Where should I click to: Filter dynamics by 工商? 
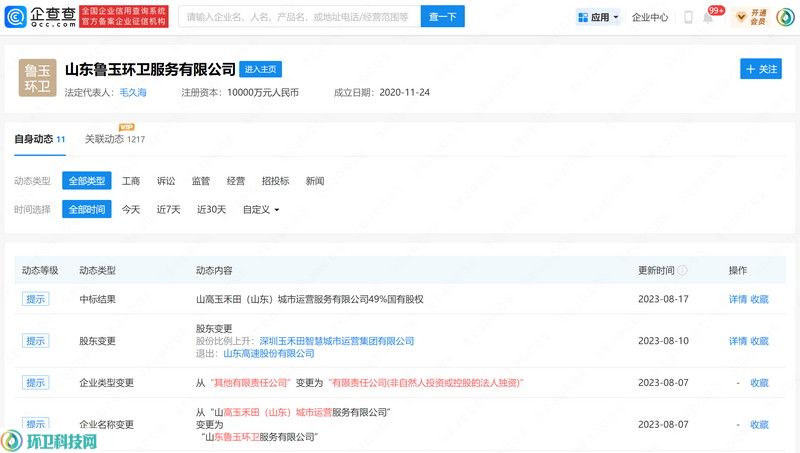(131, 181)
